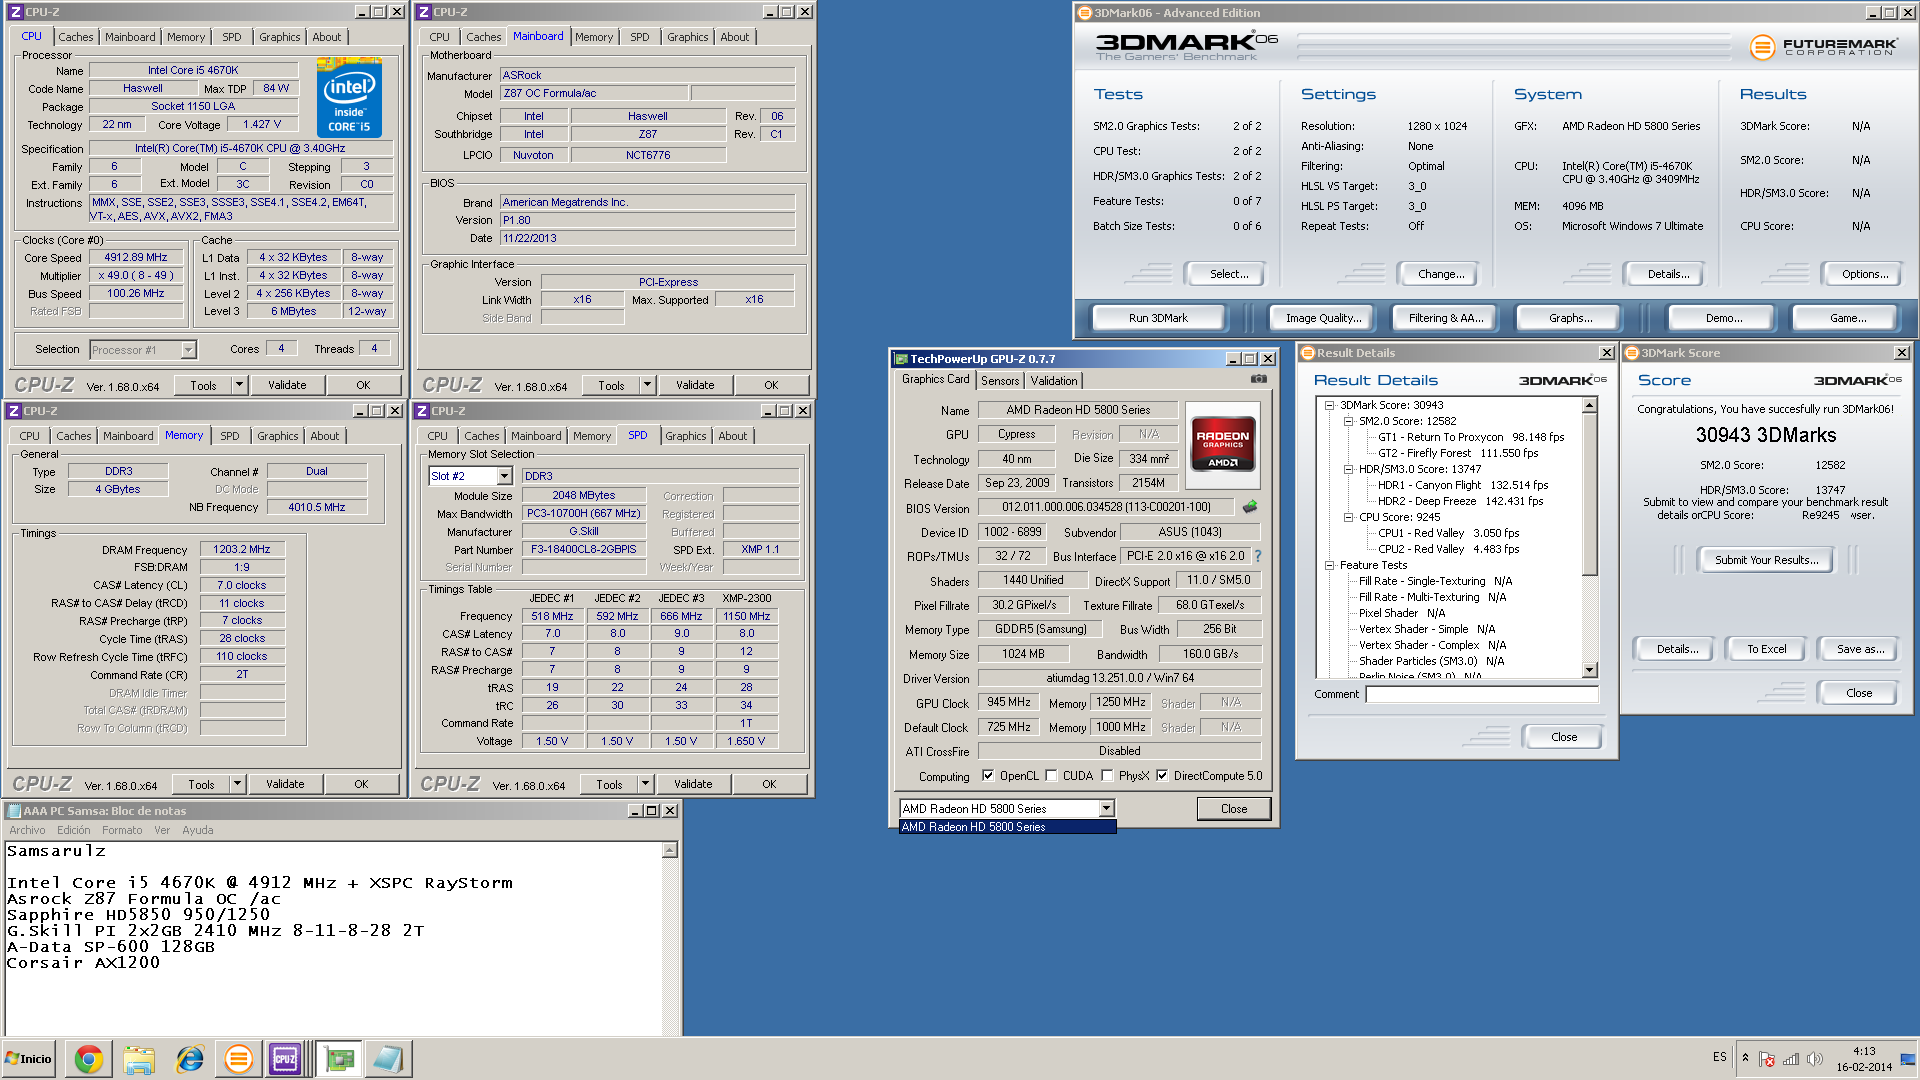The width and height of the screenshot is (1920, 1080).
Task: Switch to Sensors tab in GPU-Z
Action: 999,381
